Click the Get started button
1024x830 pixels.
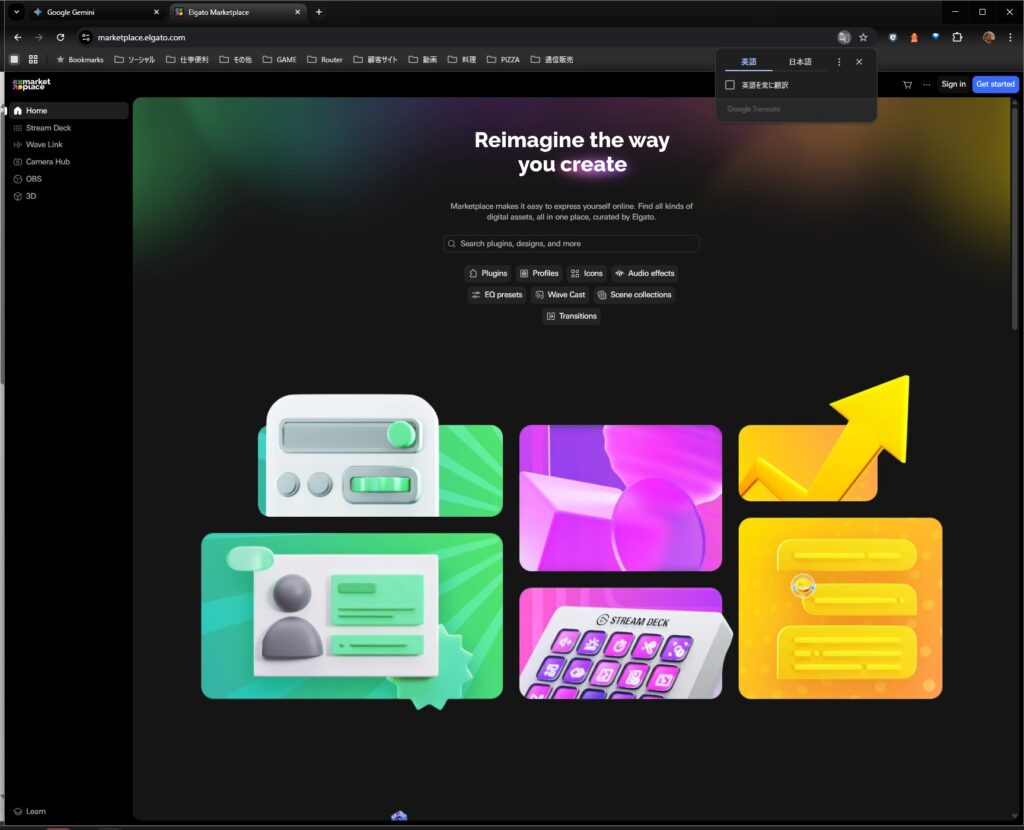pos(995,84)
